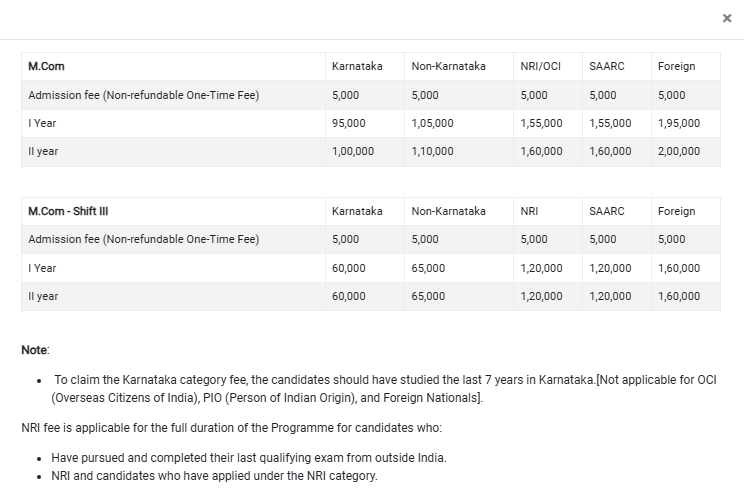Click the NRI/OCI column header
744x499 pixels.
(541, 66)
